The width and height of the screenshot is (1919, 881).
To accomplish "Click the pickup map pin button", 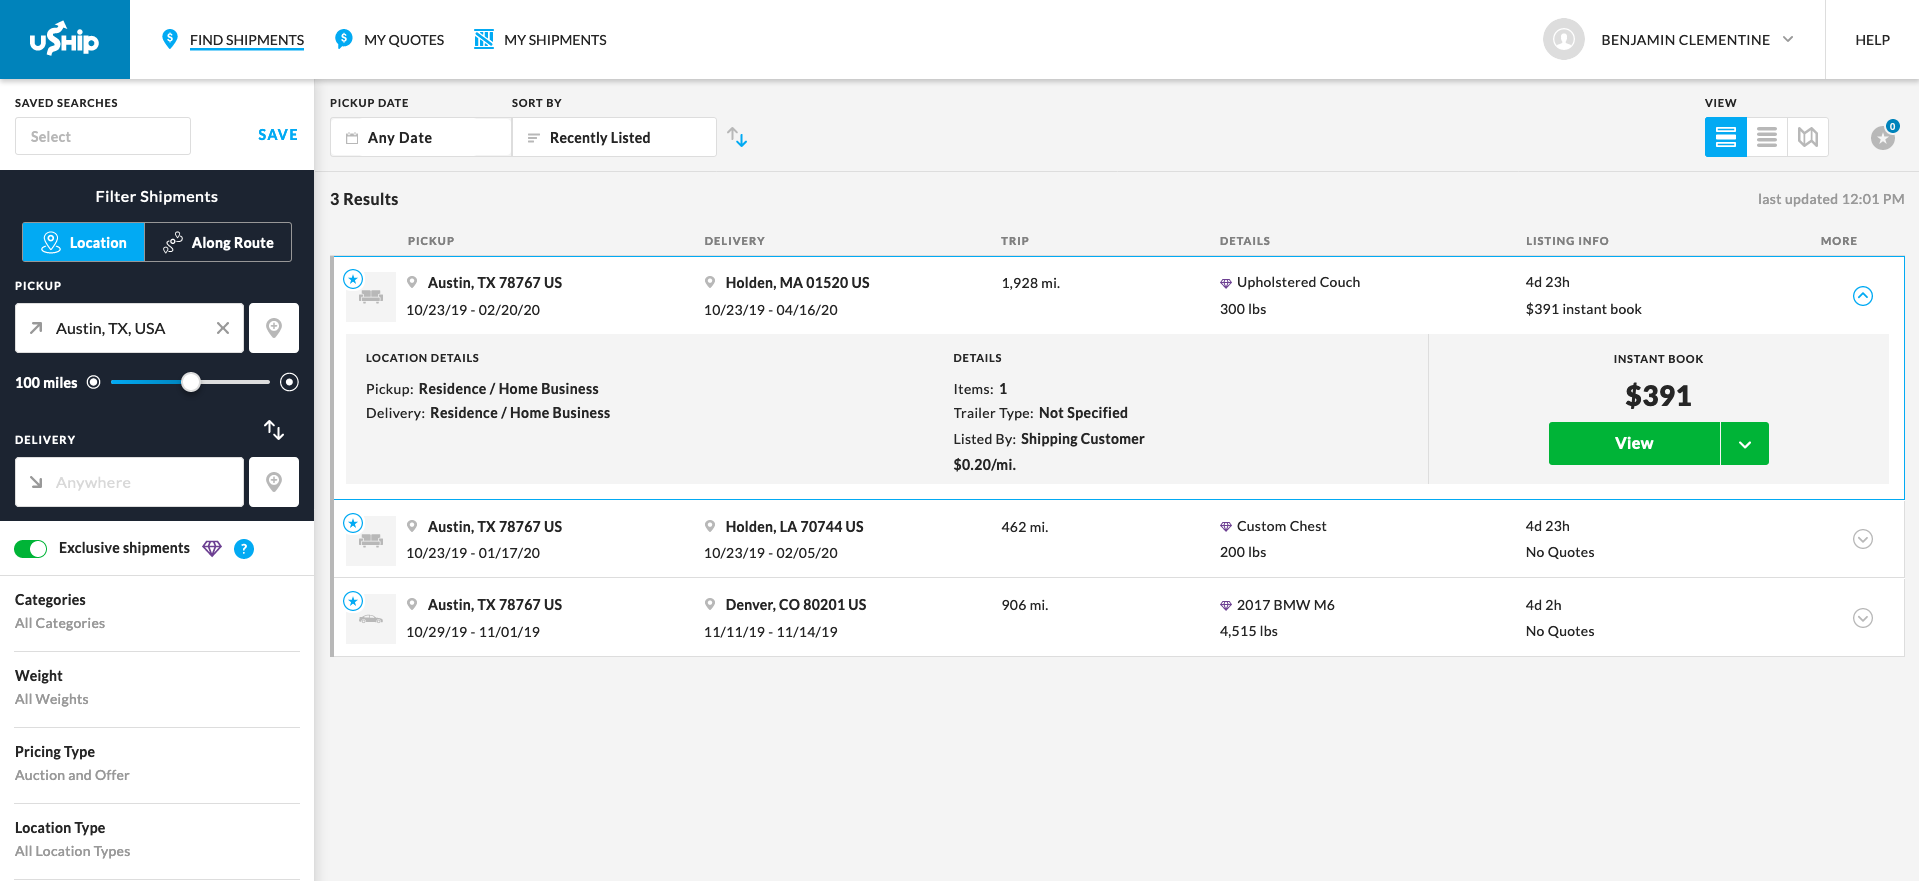I will click(x=274, y=328).
